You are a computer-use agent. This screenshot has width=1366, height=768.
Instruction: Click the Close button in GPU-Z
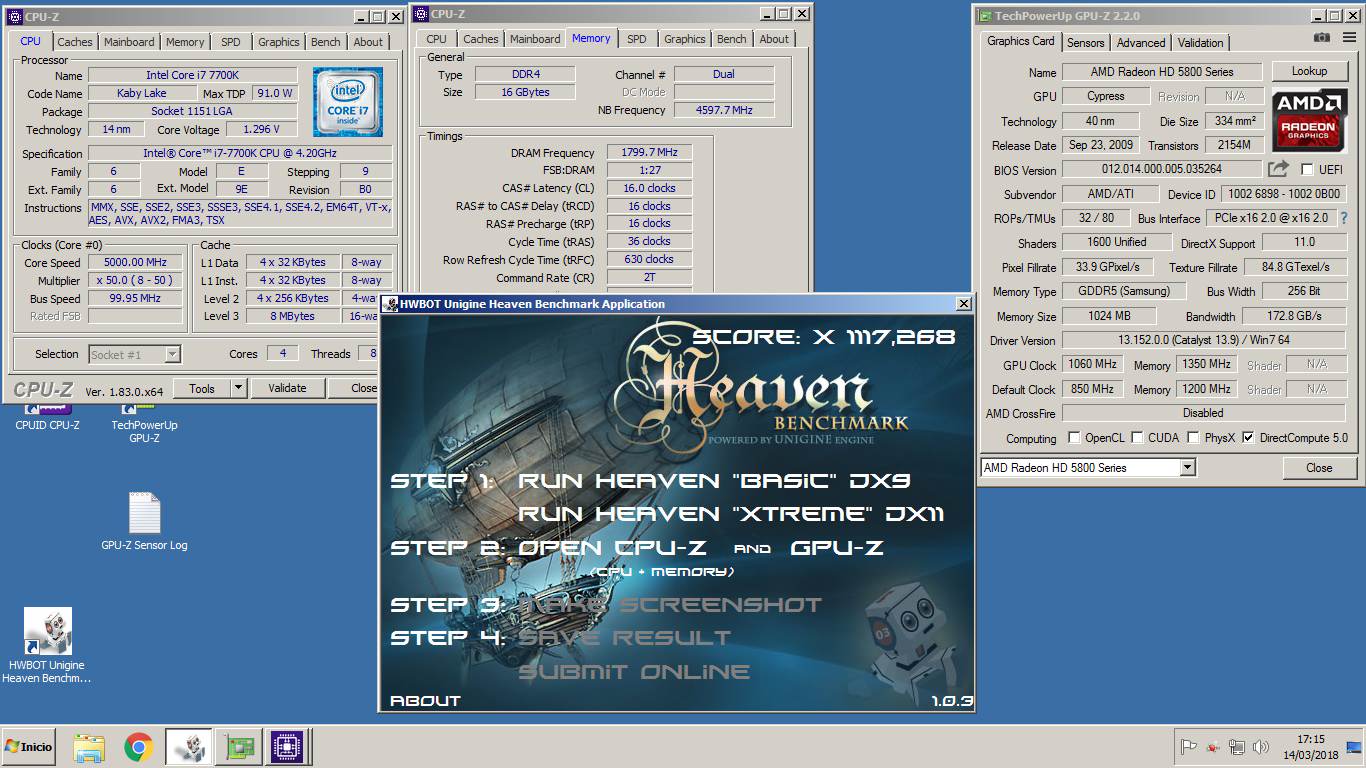point(1319,468)
